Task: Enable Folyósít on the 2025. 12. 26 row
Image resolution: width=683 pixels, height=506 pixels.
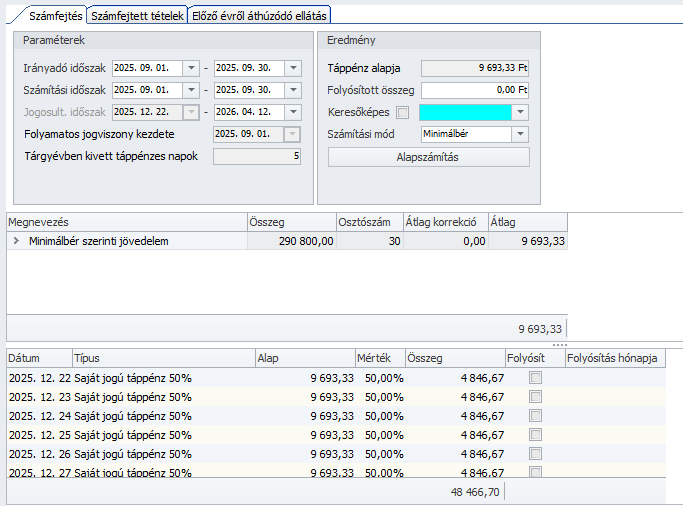Action: 536,454
